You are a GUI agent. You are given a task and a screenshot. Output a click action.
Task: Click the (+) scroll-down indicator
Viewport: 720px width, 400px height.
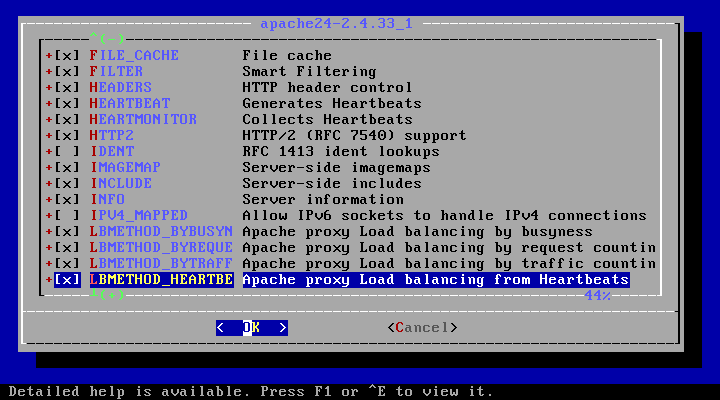pyautogui.click(x=107, y=294)
